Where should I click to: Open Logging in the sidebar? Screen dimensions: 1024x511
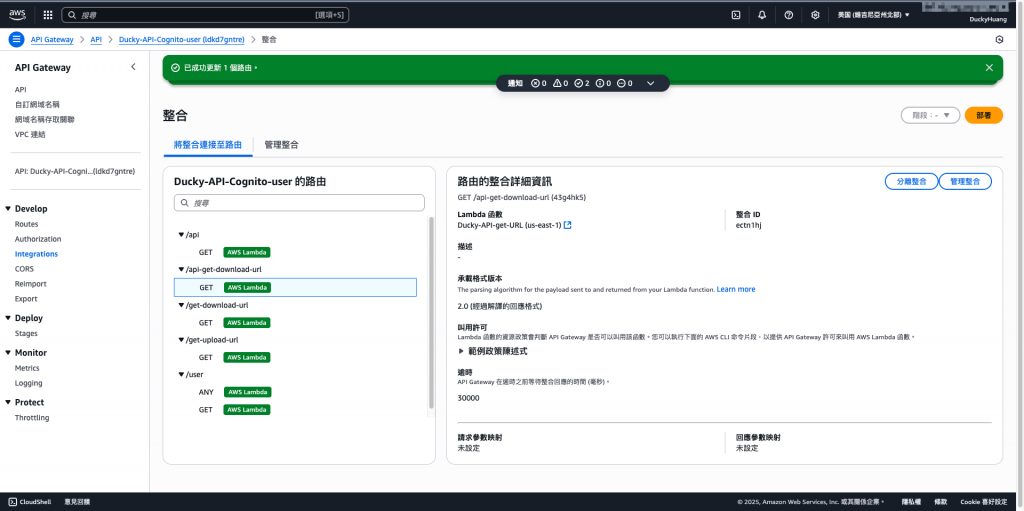(x=29, y=383)
